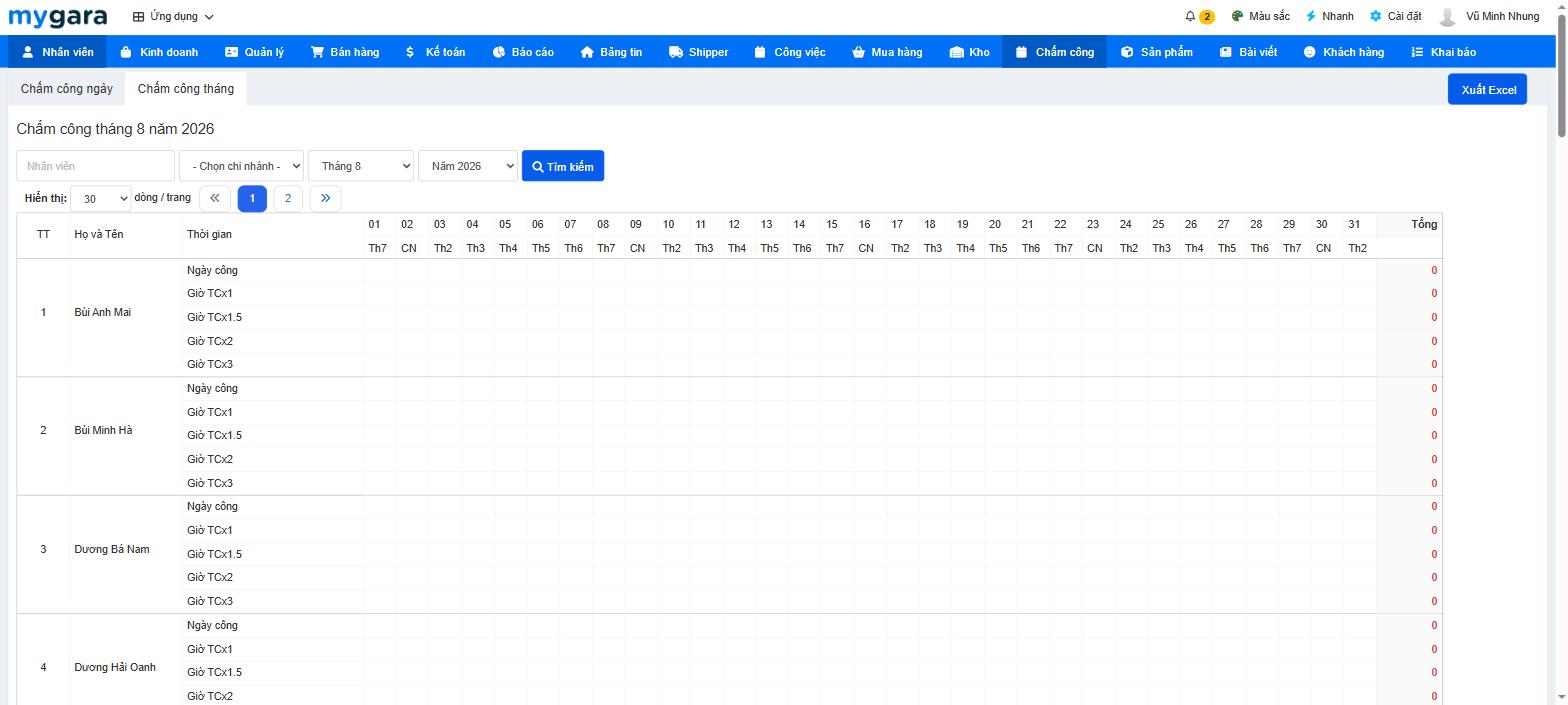Click the Mua hàng basket icon
Viewport: 1568px width, 705px height.
pos(858,52)
